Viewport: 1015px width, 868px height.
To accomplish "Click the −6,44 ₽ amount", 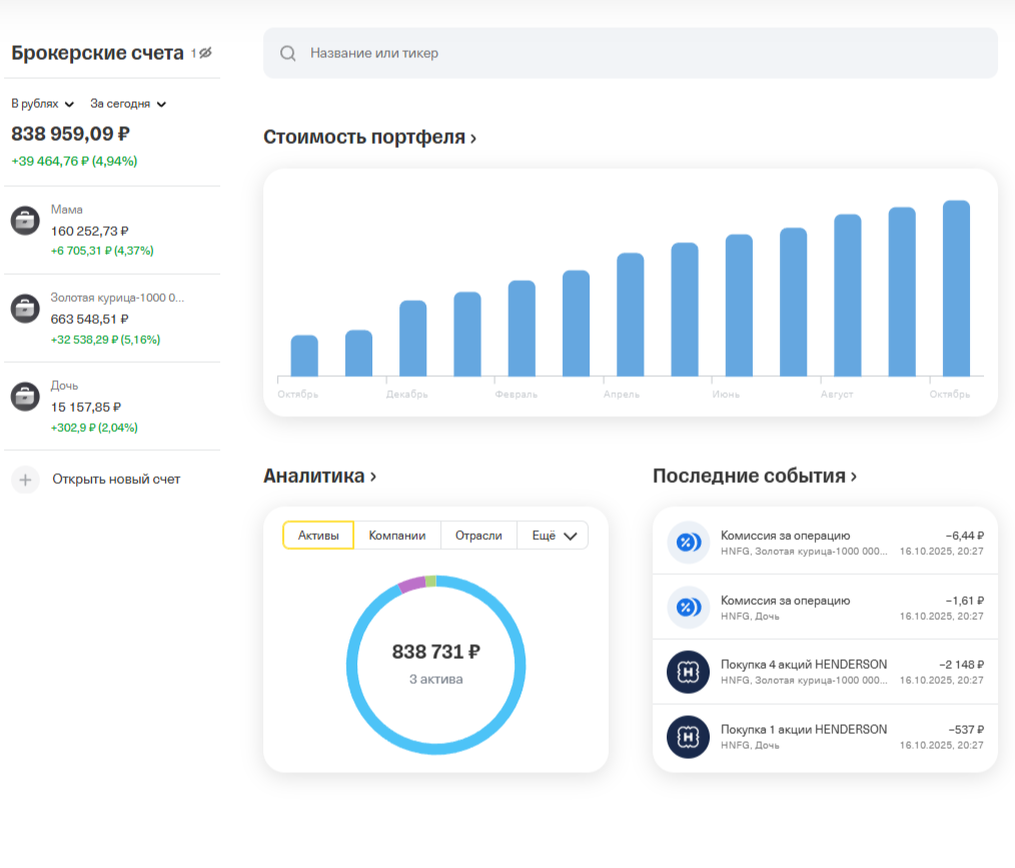I will click(x=965, y=536).
